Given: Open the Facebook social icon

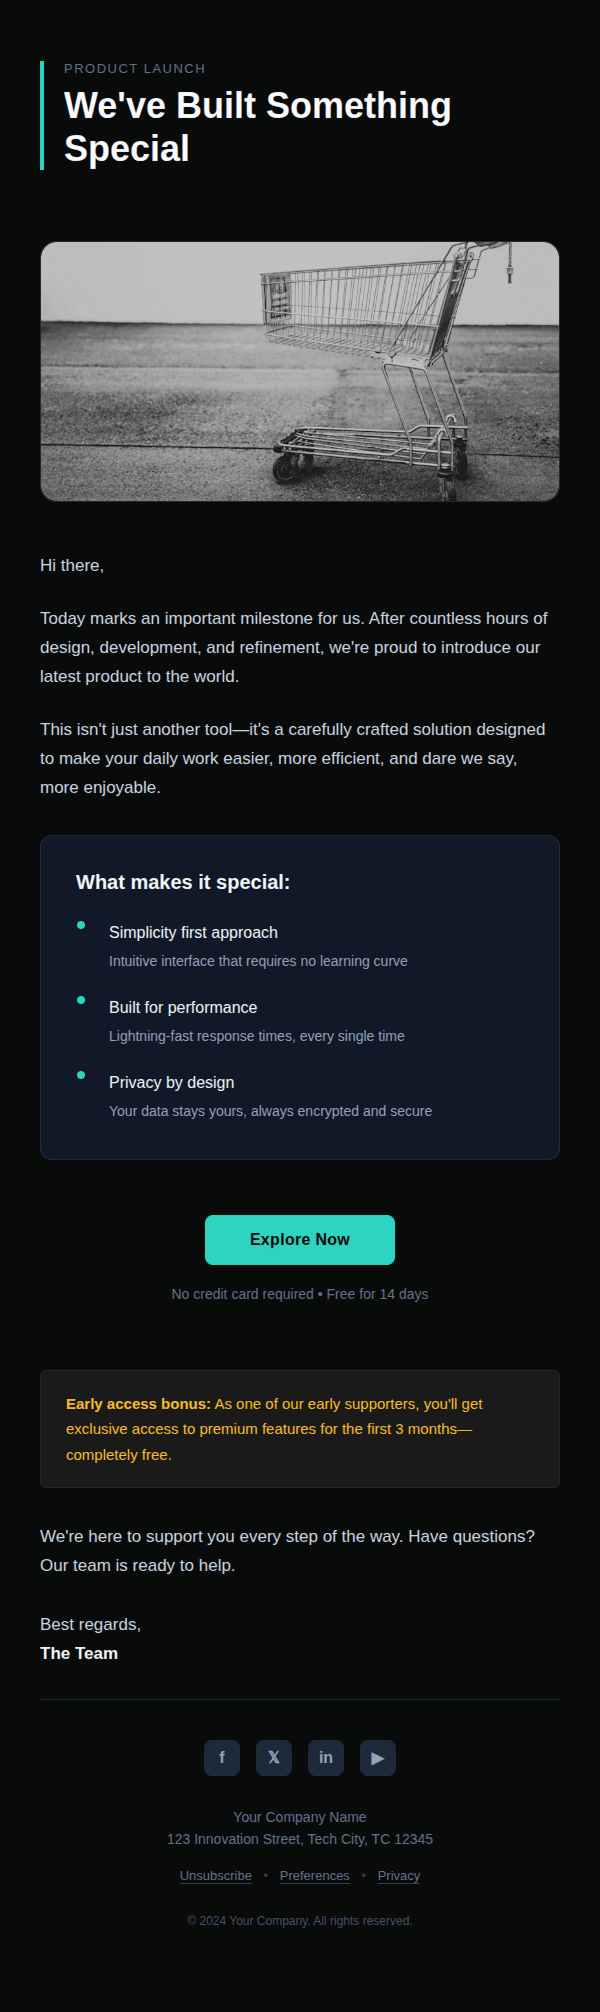Looking at the screenshot, I should pyautogui.click(x=222, y=1757).
